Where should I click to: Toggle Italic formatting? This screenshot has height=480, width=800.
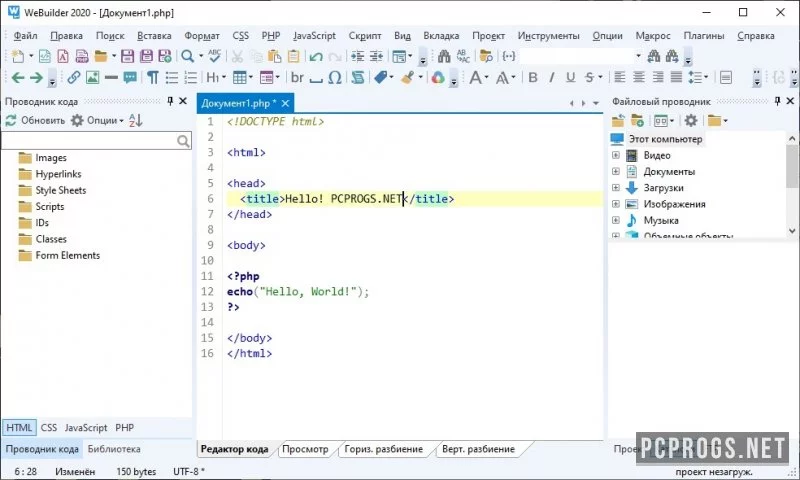click(x=552, y=78)
